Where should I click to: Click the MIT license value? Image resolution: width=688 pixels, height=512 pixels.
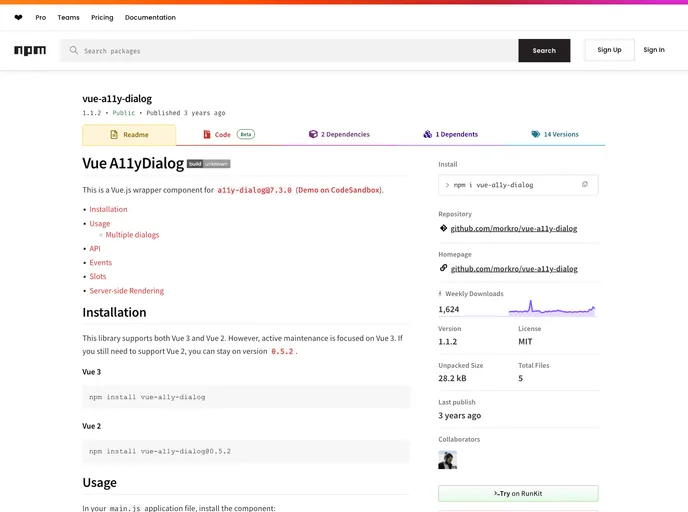click(525, 341)
